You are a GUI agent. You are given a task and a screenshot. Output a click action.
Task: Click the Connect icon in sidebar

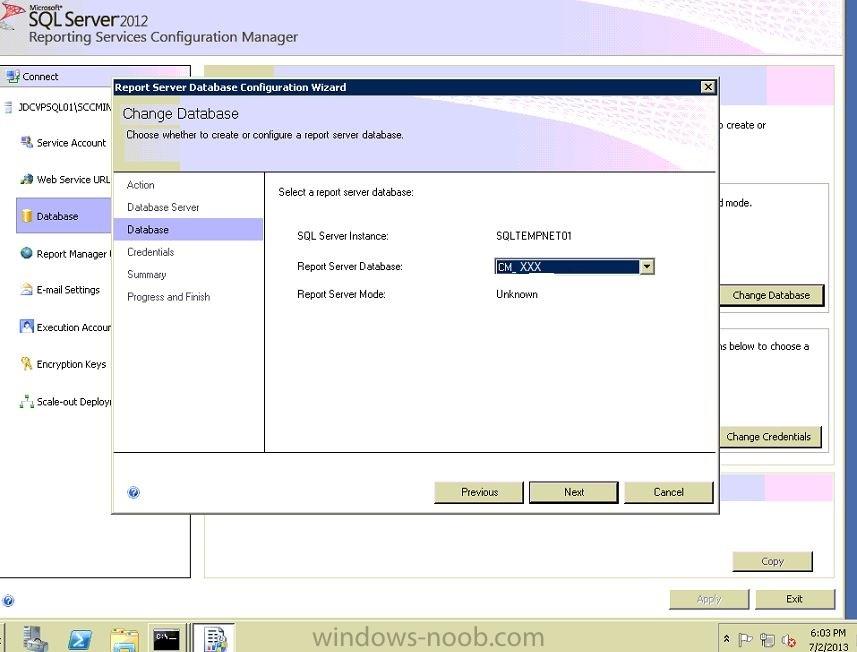pos(13,77)
